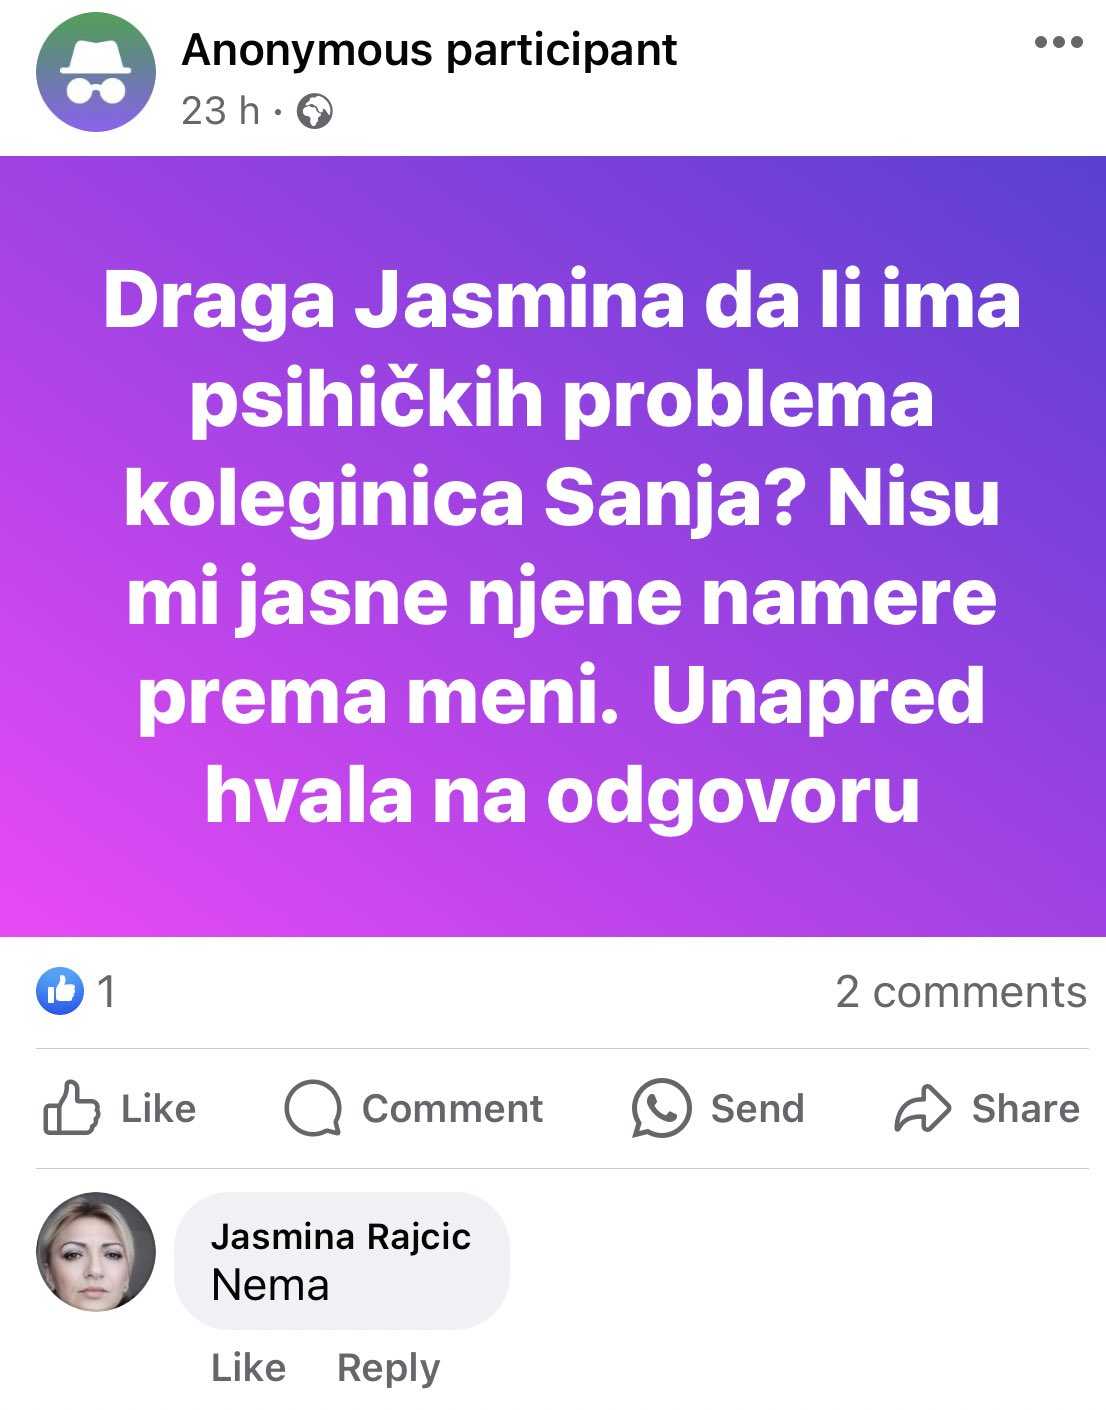Click the Comment label under the post
Viewport: 1106px width, 1410px height.
452,1108
